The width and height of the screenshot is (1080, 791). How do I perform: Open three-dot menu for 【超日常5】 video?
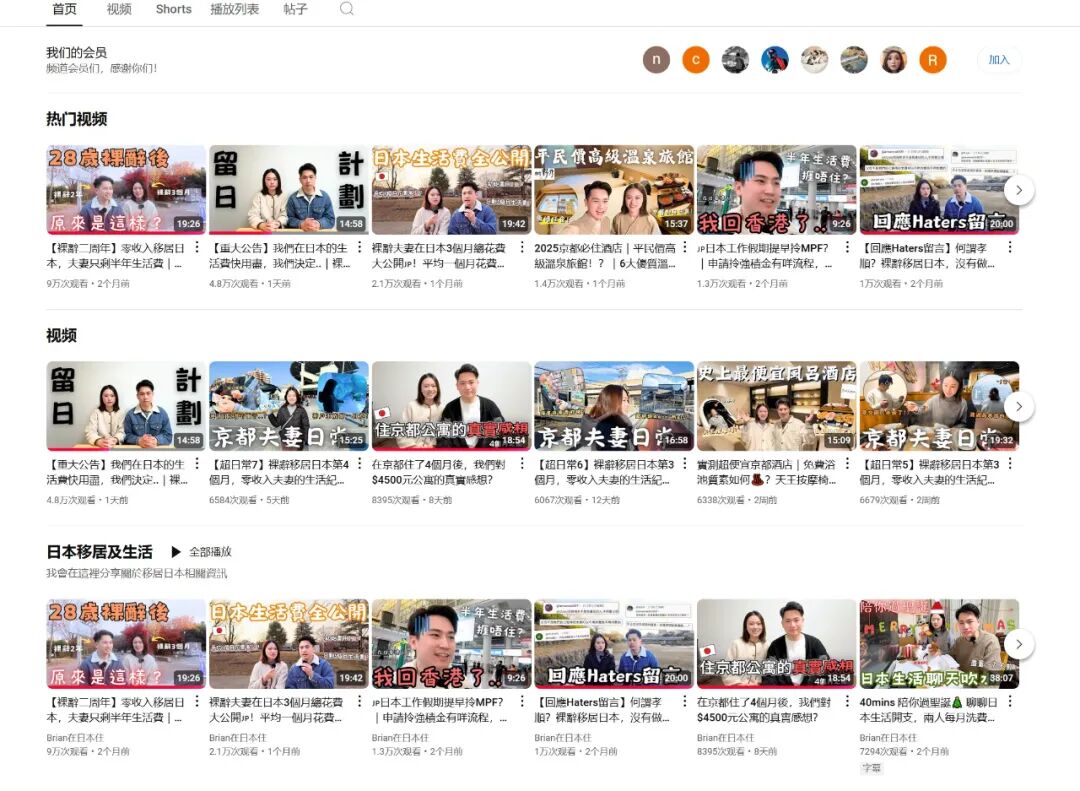point(1010,464)
